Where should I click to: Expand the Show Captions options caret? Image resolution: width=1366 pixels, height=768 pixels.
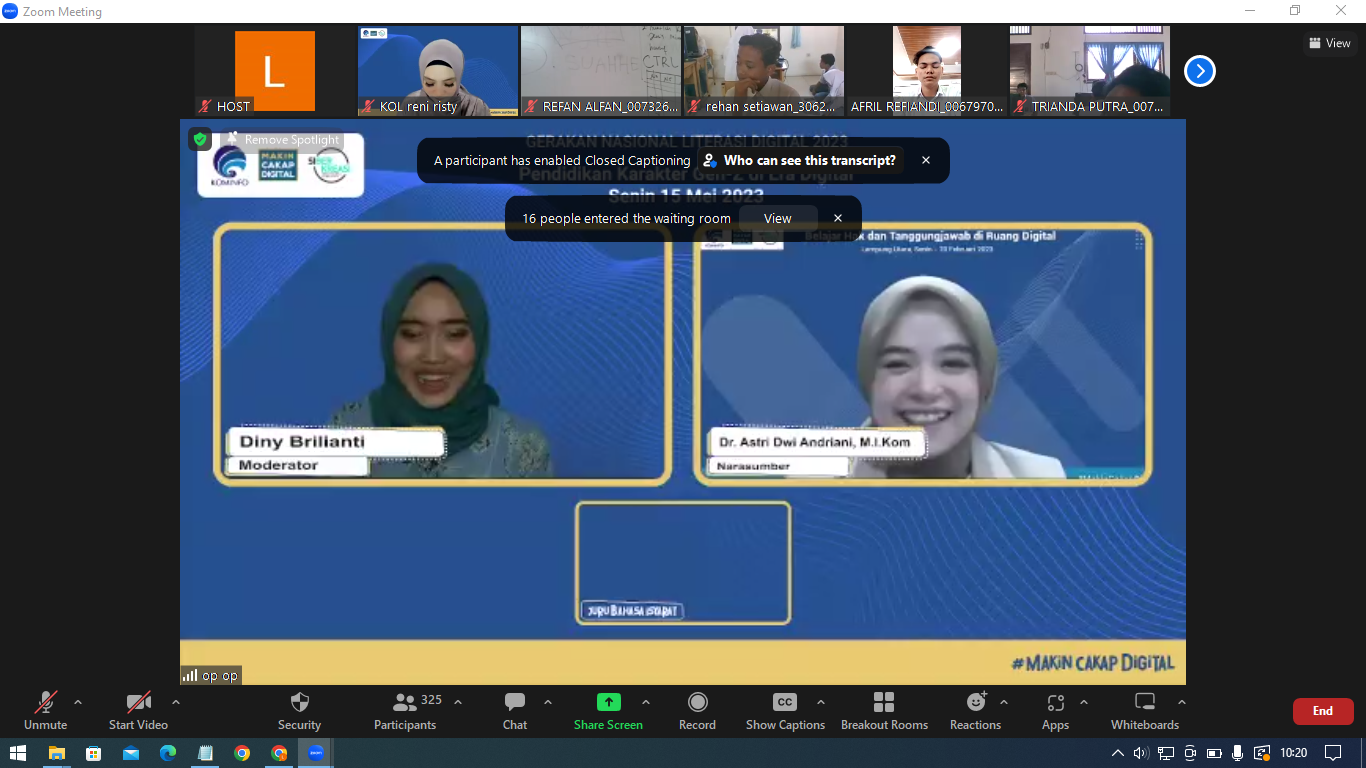pyautogui.click(x=821, y=702)
